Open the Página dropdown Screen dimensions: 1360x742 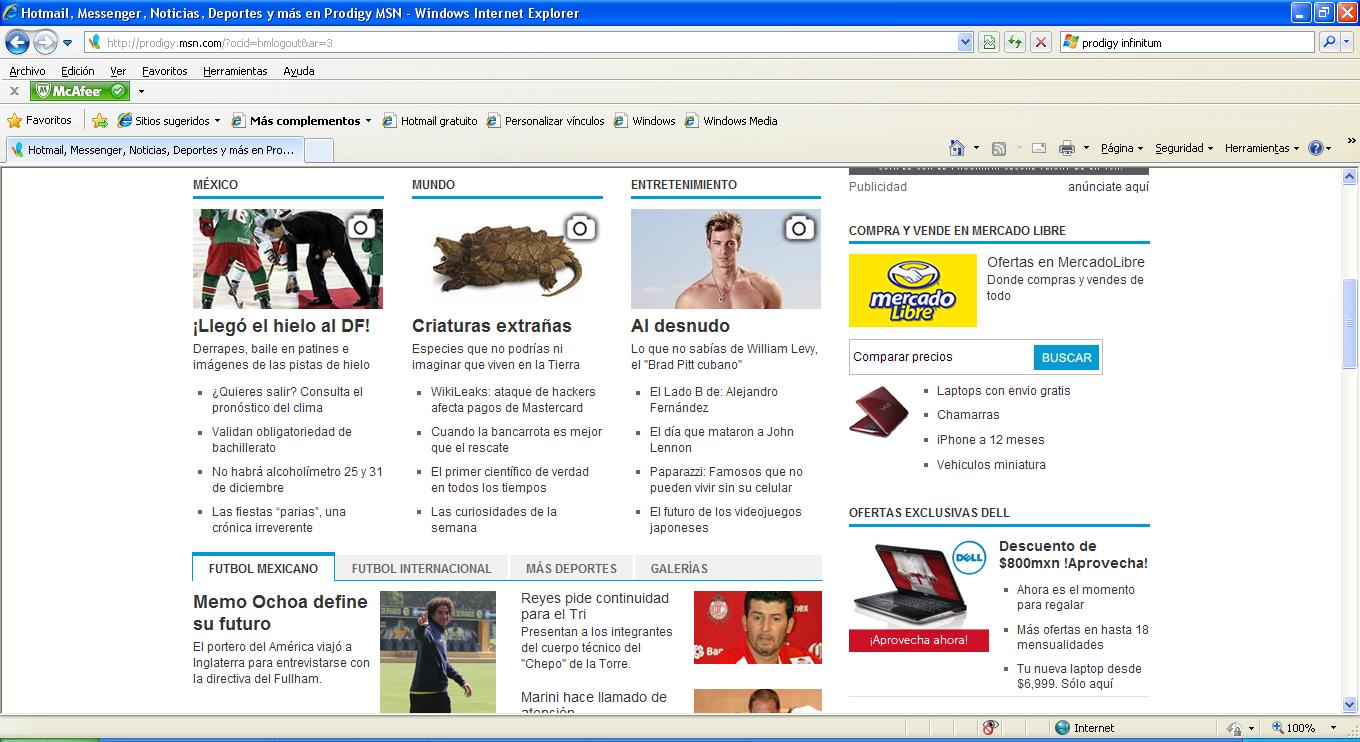(1119, 147)
